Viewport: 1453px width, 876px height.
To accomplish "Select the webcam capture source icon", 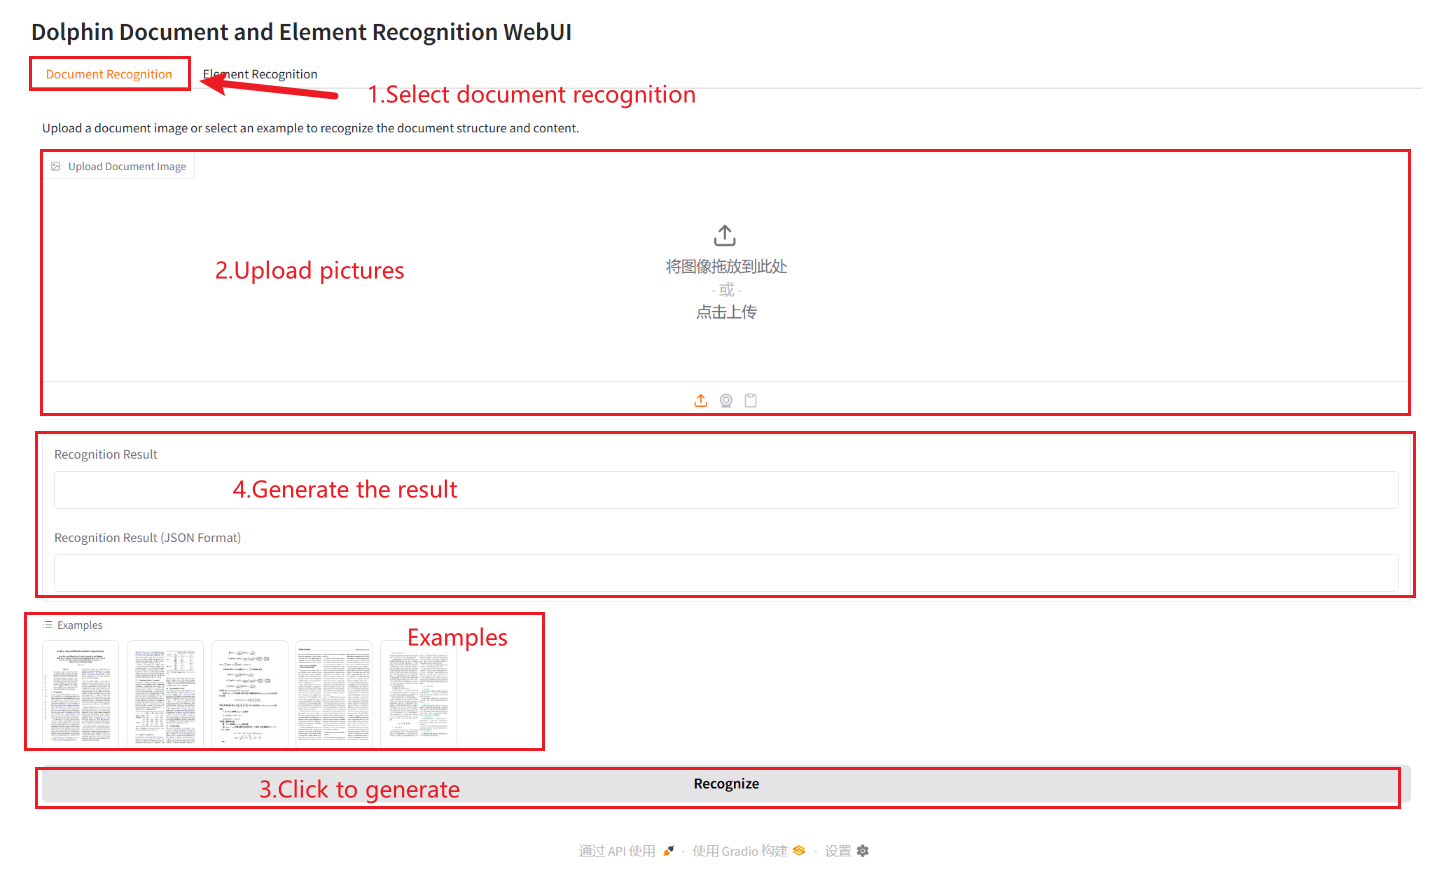I will 726,401.
